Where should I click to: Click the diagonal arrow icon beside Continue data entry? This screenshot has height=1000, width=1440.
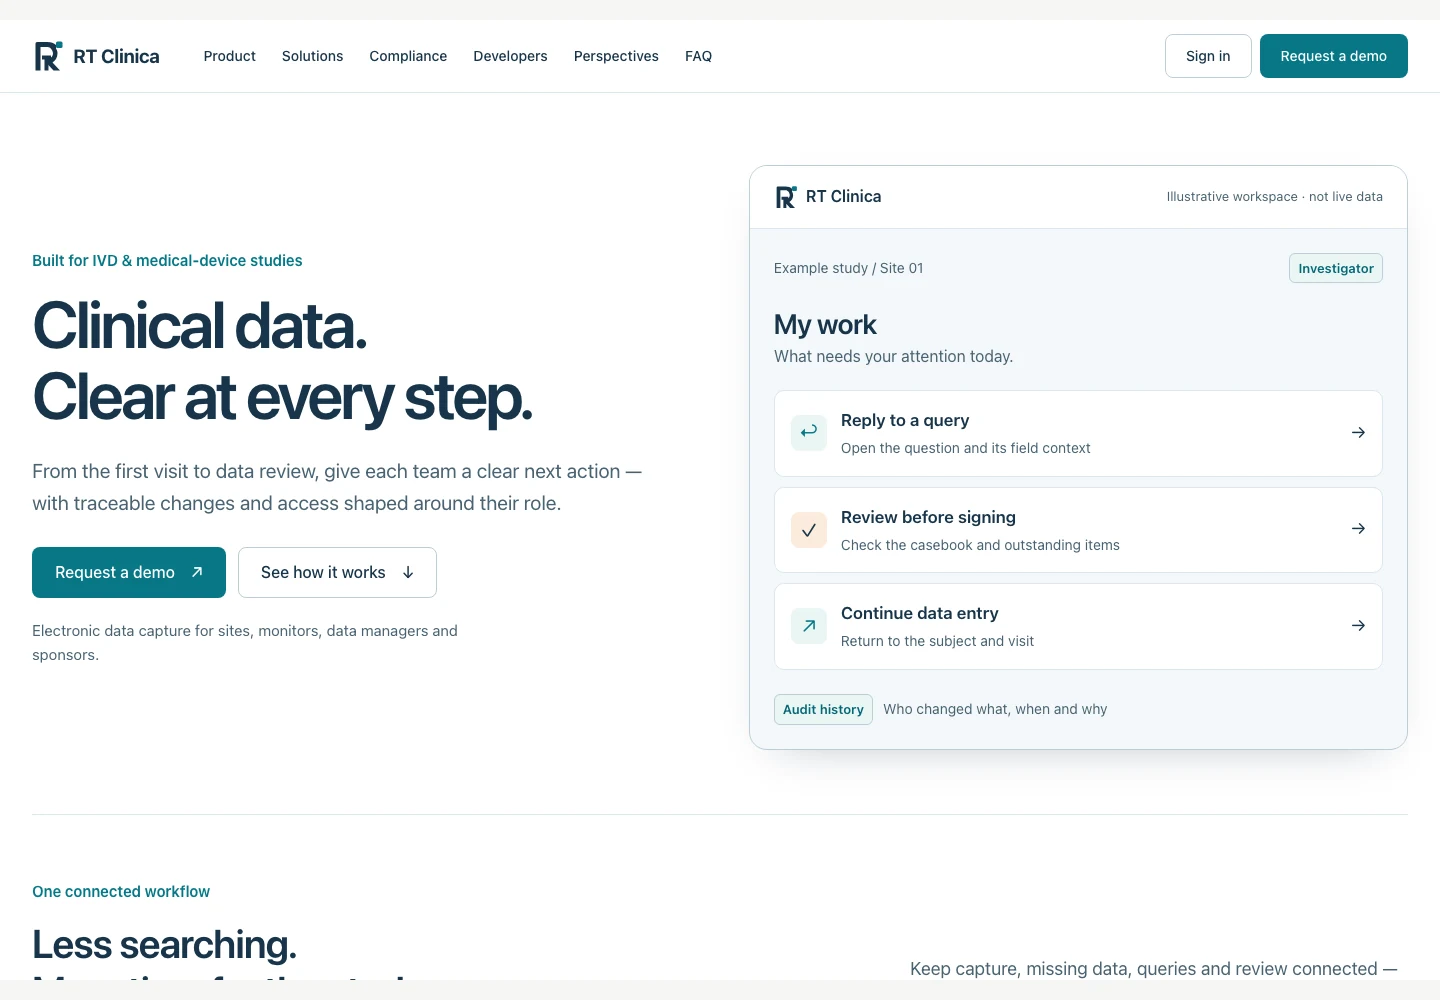click(x=809, y=626)
